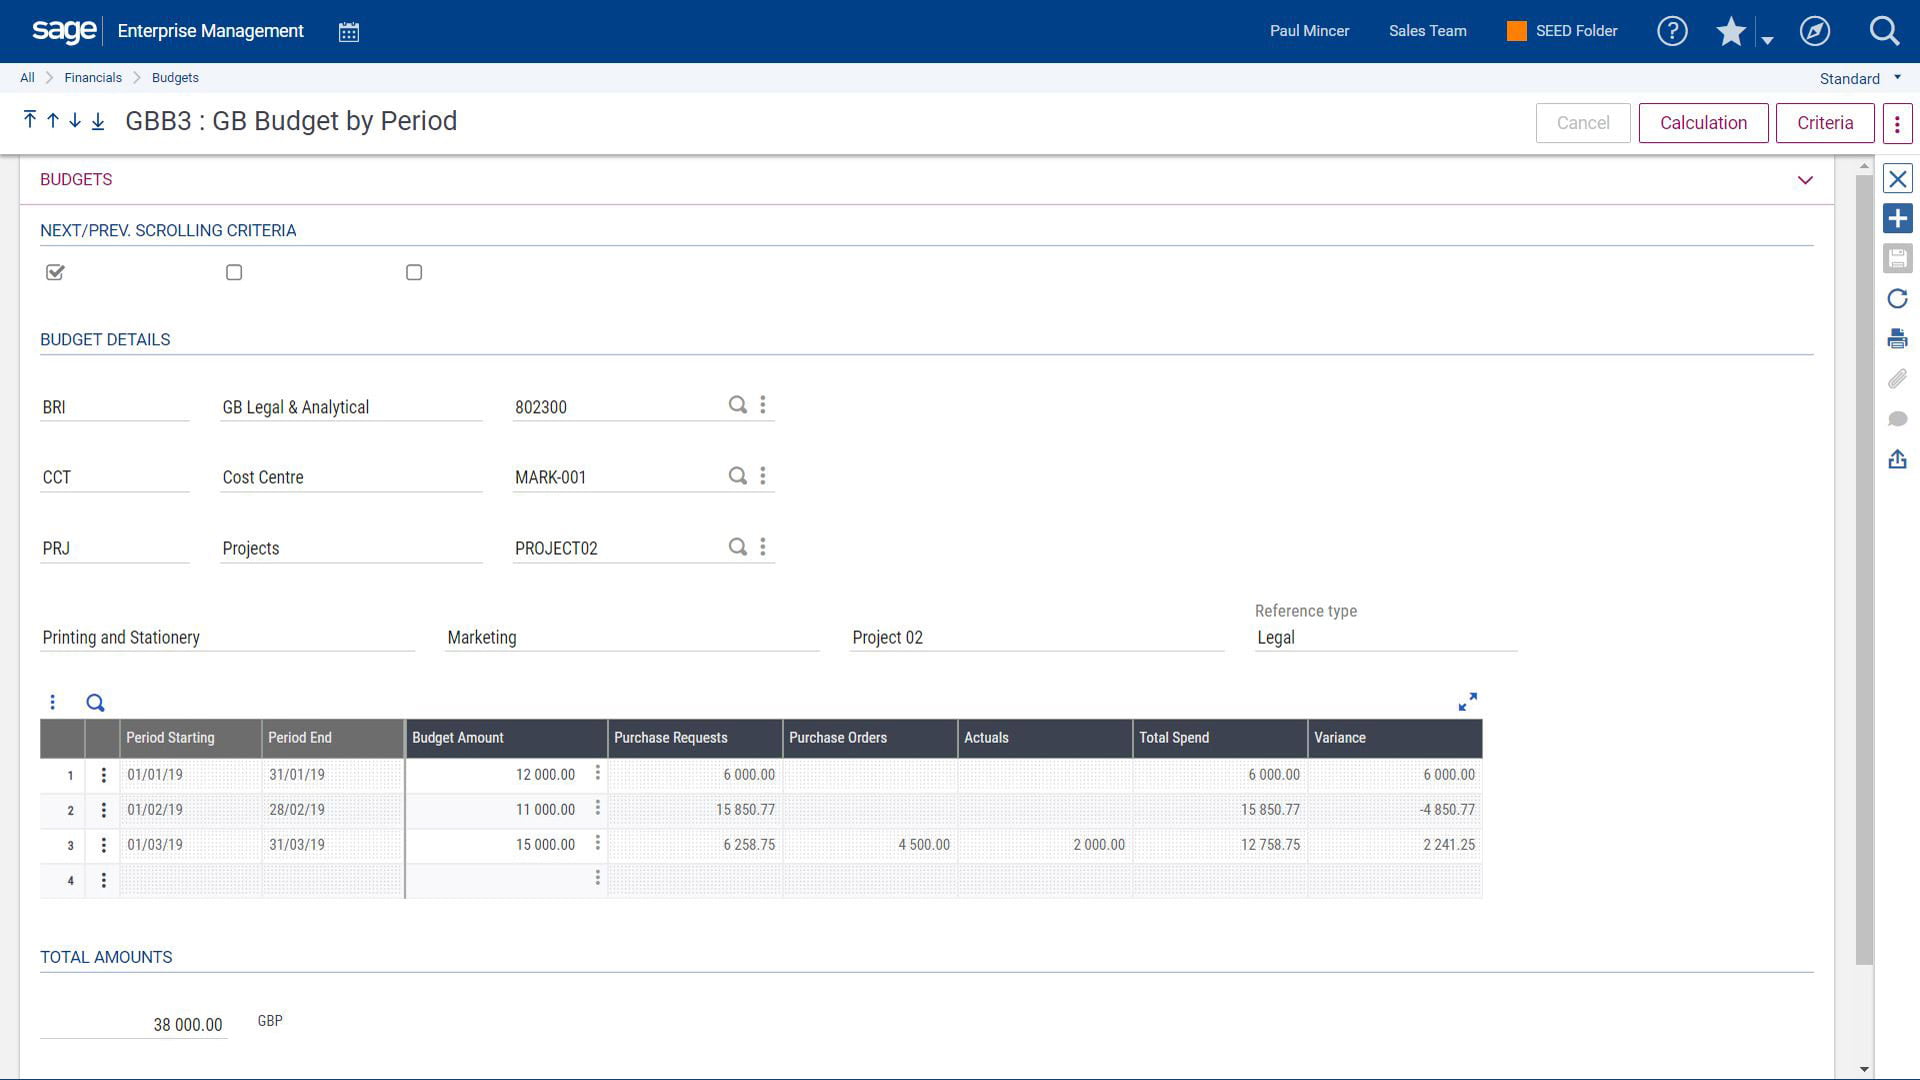The width and height of the screenshot is (1920, 1080).
Task: Open more actions menu beside Criteria
Action: (x=1897, y=123)
